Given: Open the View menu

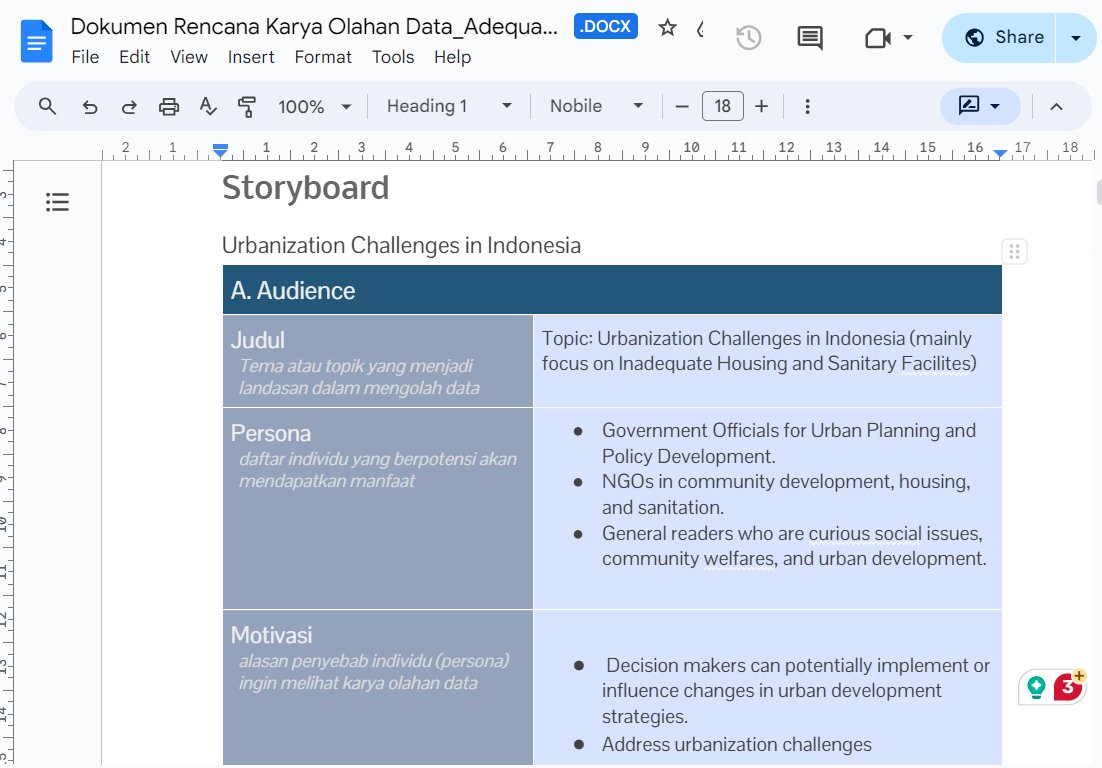Looking at the screenshot, I should point(188,57).
